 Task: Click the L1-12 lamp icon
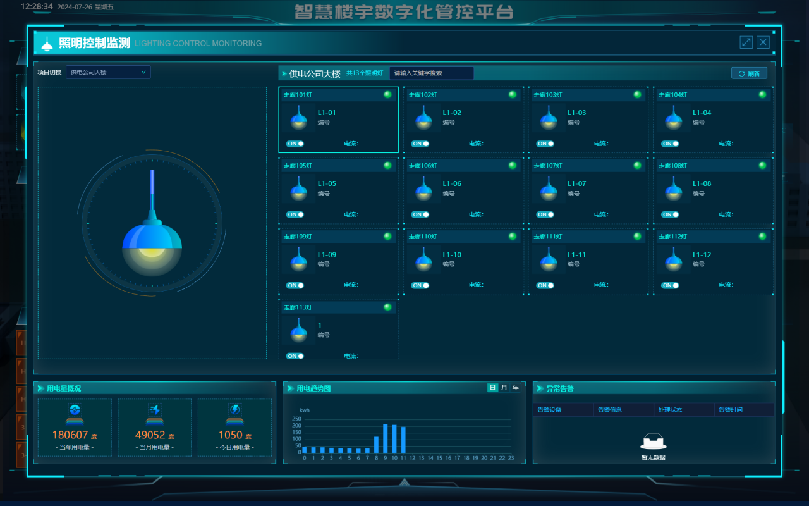point(673,261)
